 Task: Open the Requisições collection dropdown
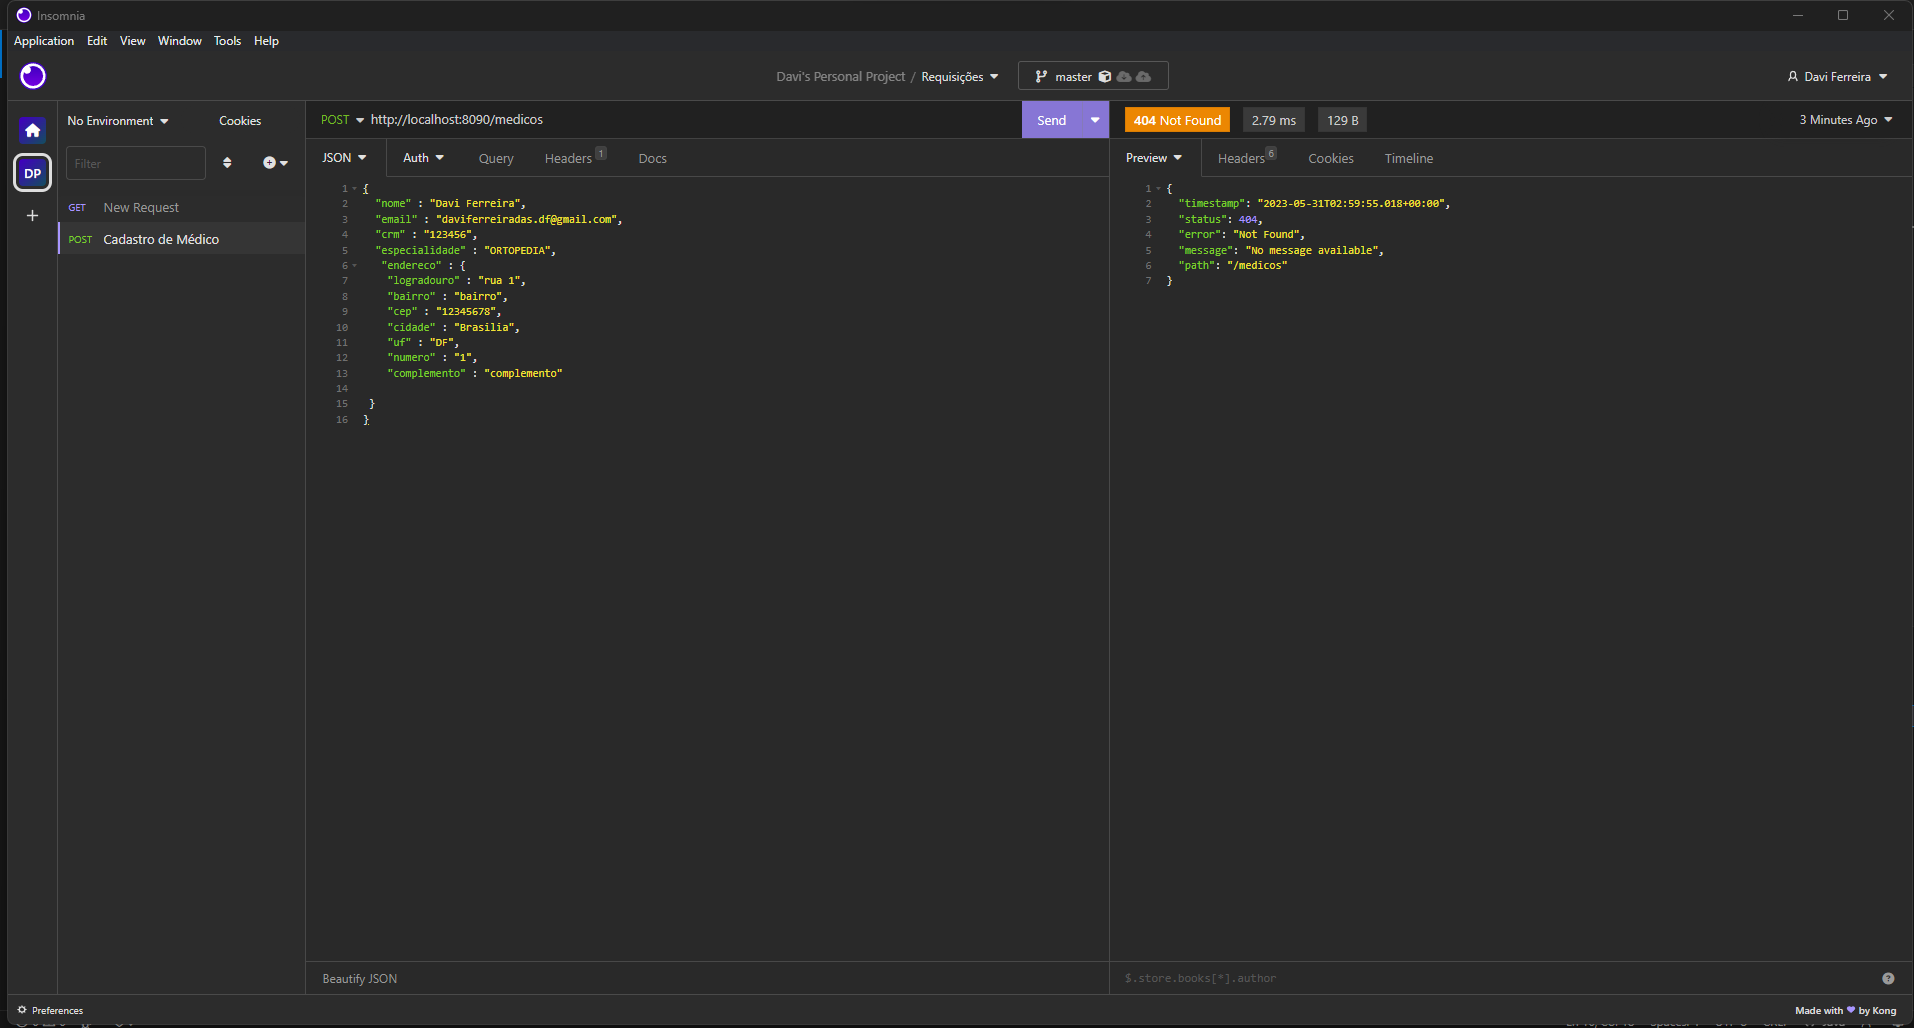959,77
